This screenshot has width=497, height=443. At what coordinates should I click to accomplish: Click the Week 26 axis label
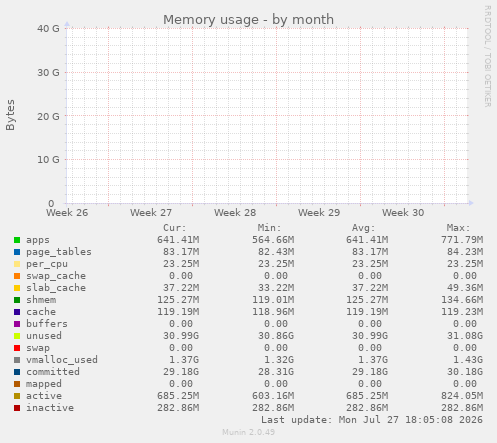(67, 213)
